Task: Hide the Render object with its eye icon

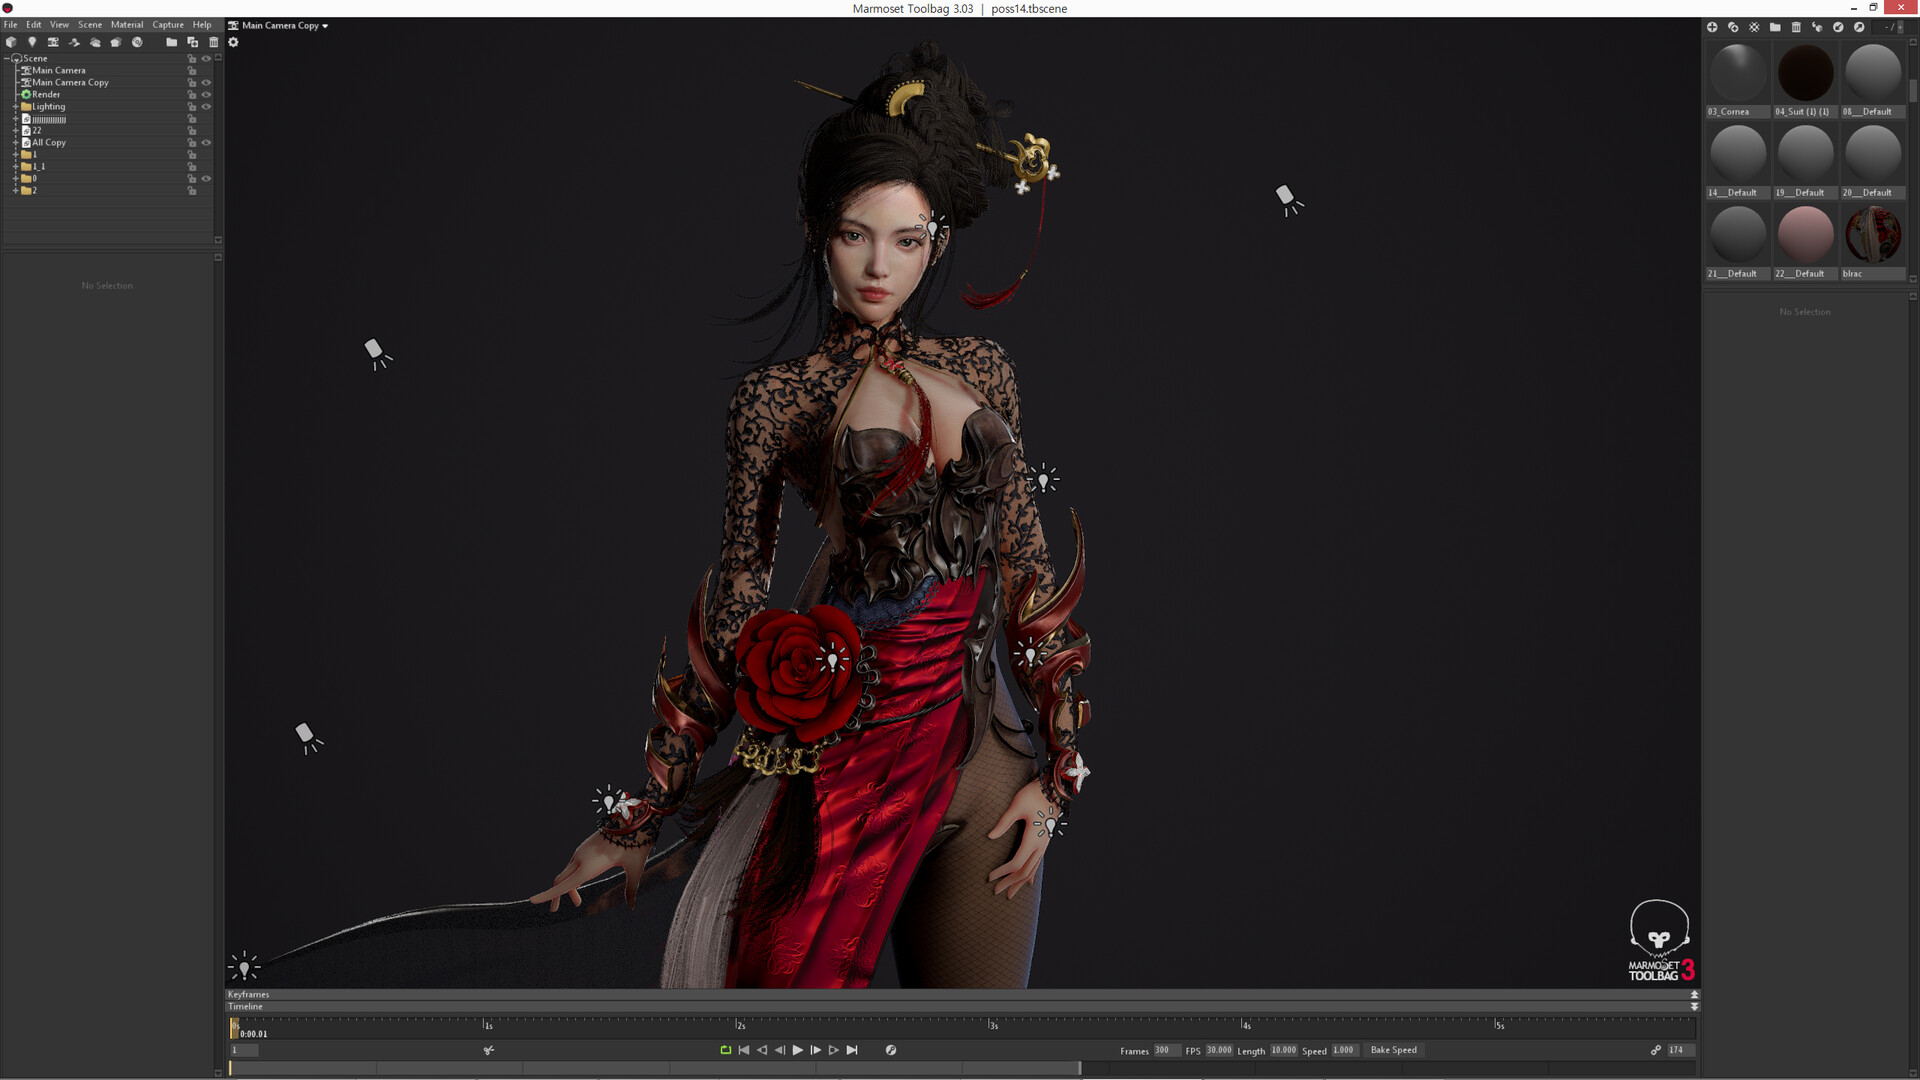Action: point(206,94)
